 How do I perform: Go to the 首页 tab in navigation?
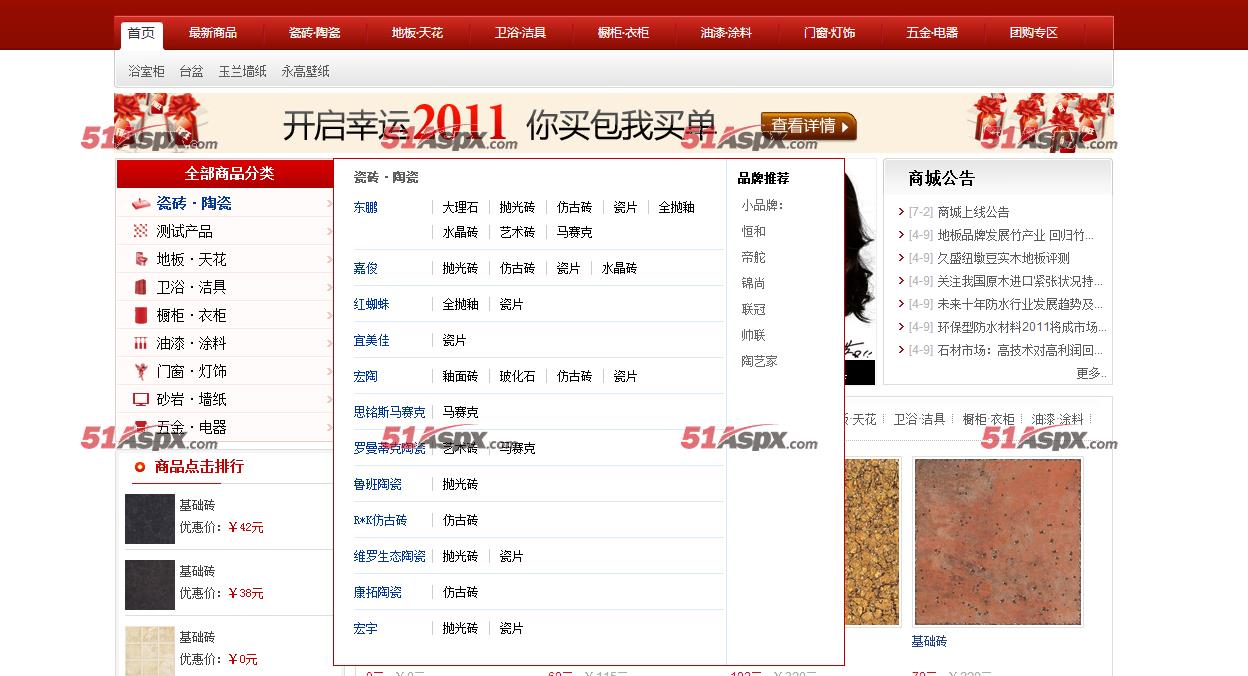[x=141, y=33]
